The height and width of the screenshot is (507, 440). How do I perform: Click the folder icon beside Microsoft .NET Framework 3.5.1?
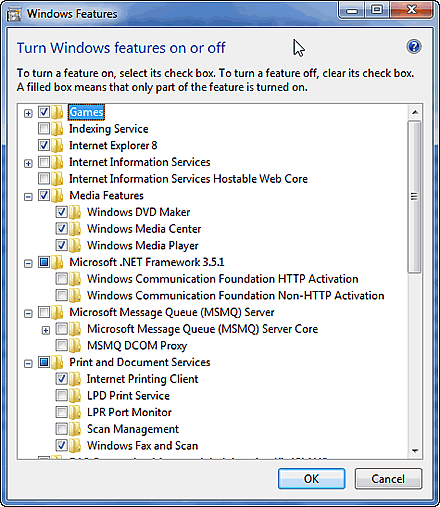point(57,262)
